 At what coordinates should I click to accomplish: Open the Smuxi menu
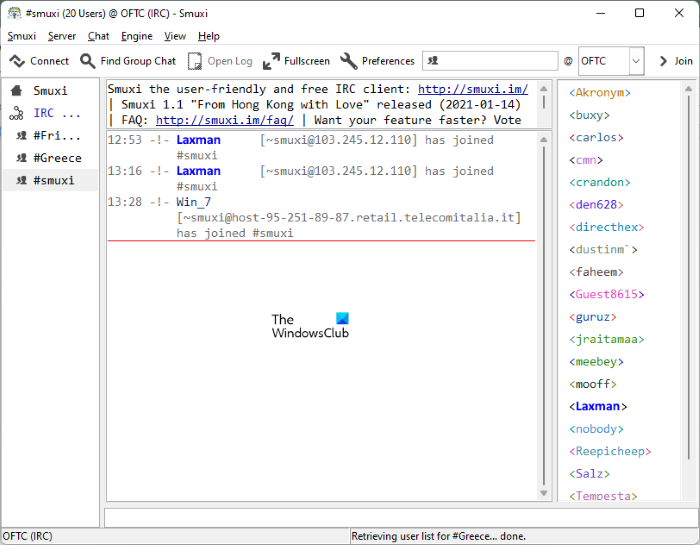click(x=21, y=36)
